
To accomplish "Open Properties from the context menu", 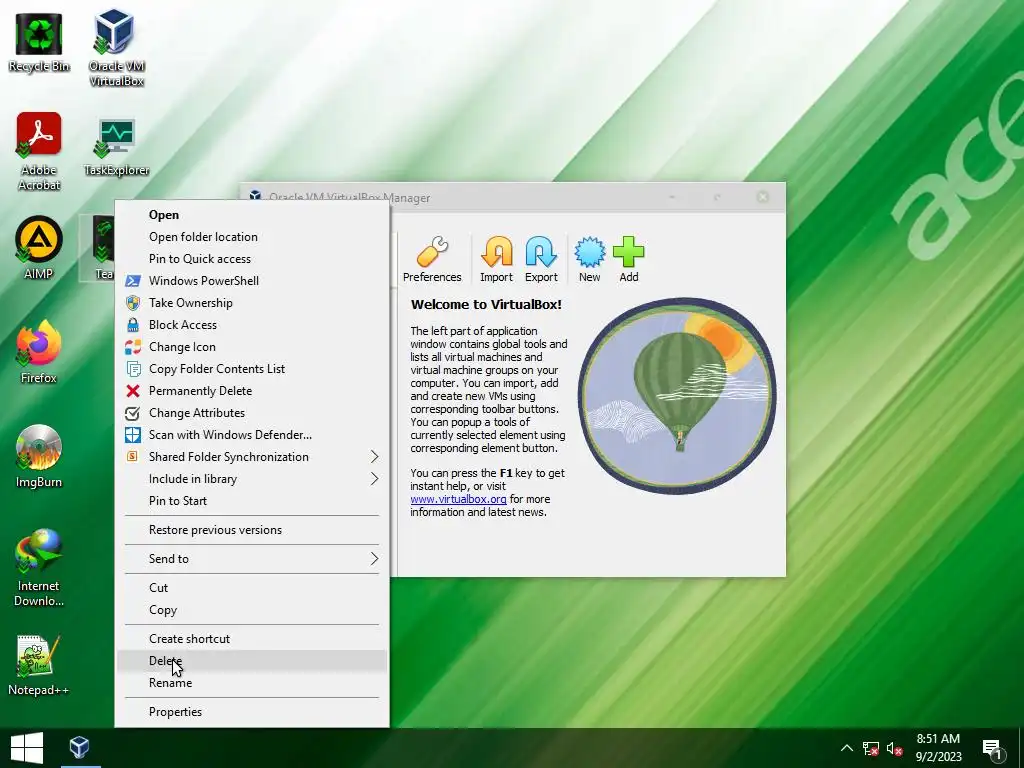I will (x=252, y=712).
